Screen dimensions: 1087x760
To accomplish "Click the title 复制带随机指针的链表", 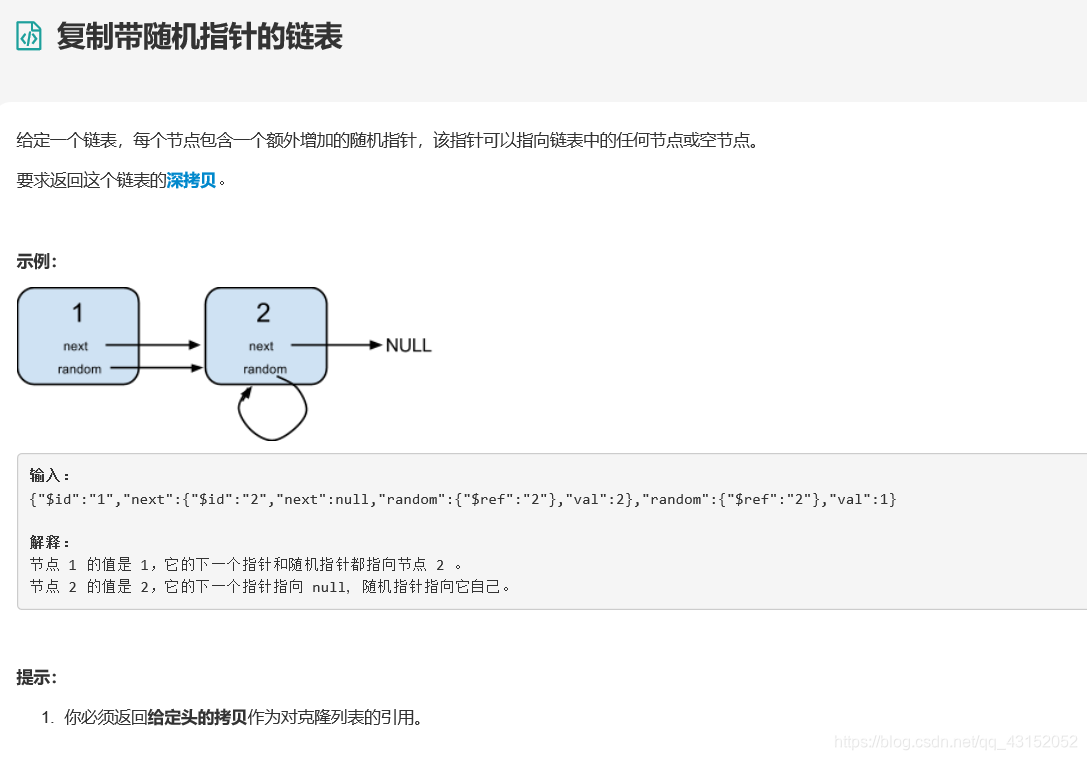I will point(200,36).
